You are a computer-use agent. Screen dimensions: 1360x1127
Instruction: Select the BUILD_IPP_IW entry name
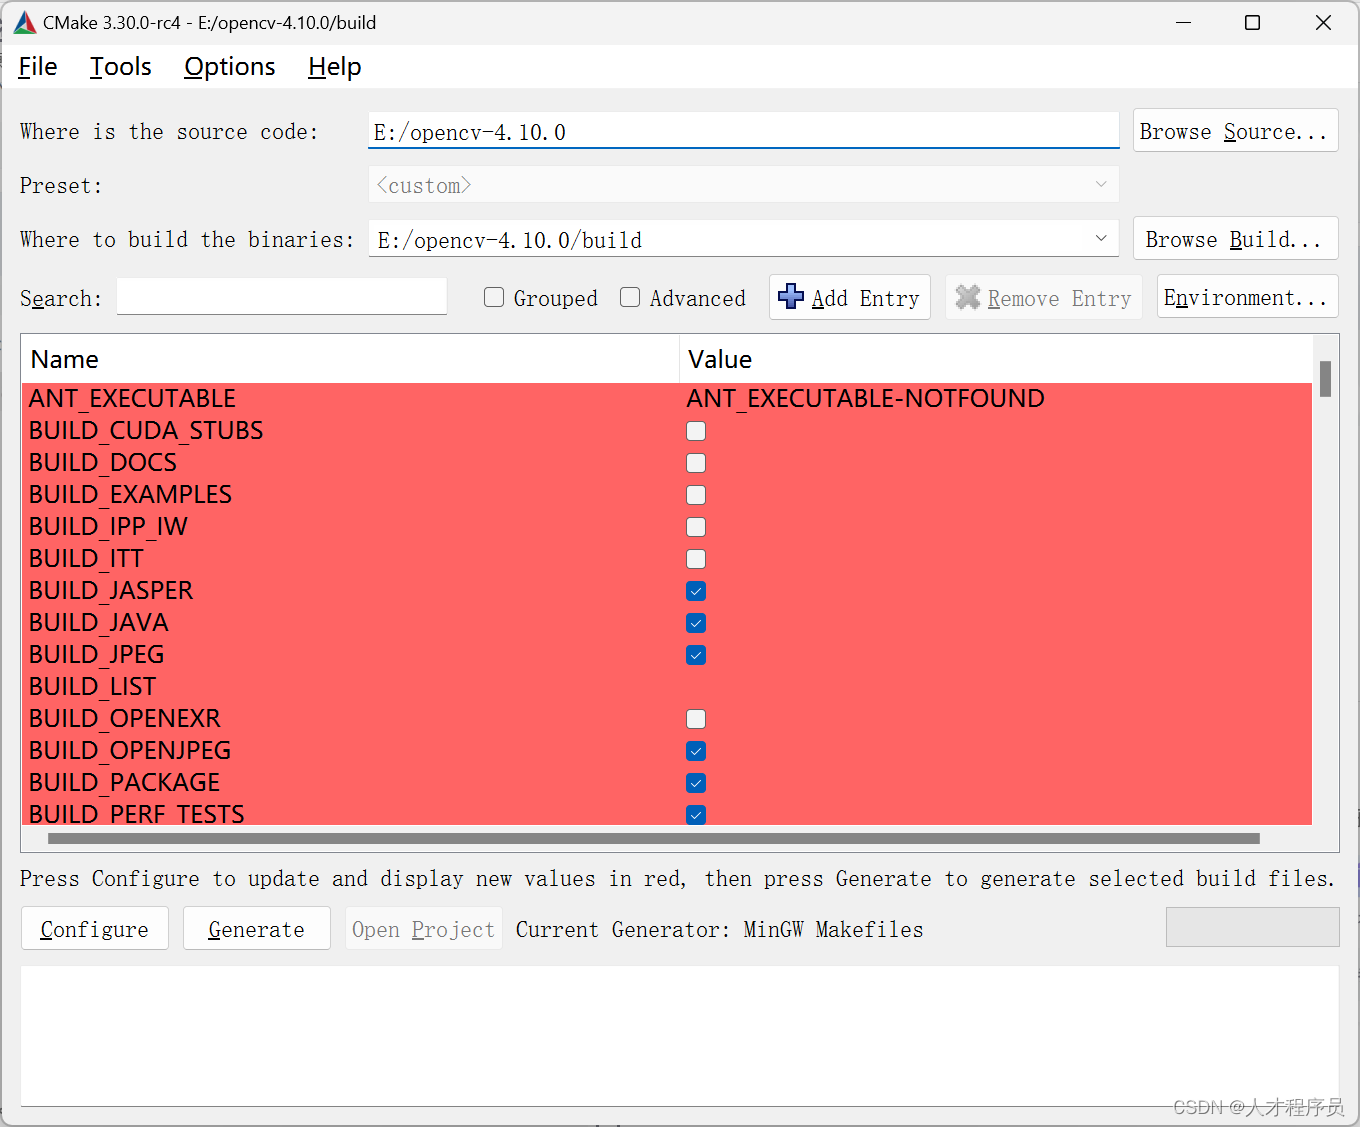pyautogui.click(x=108, y=526)
